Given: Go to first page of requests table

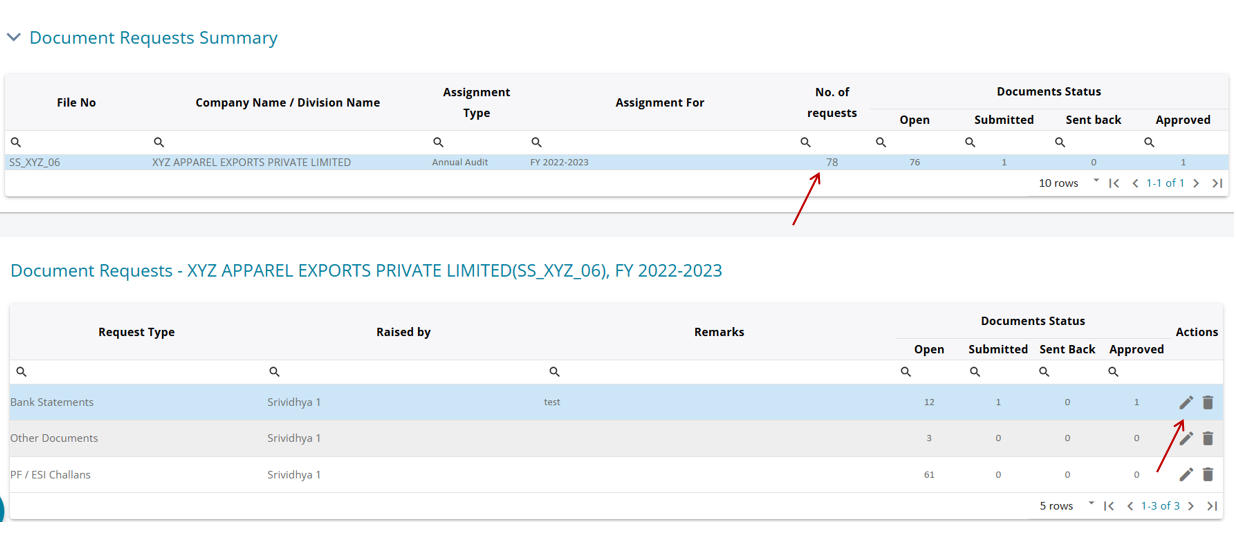Looking at the screenshot, I should coord(1109,506).
